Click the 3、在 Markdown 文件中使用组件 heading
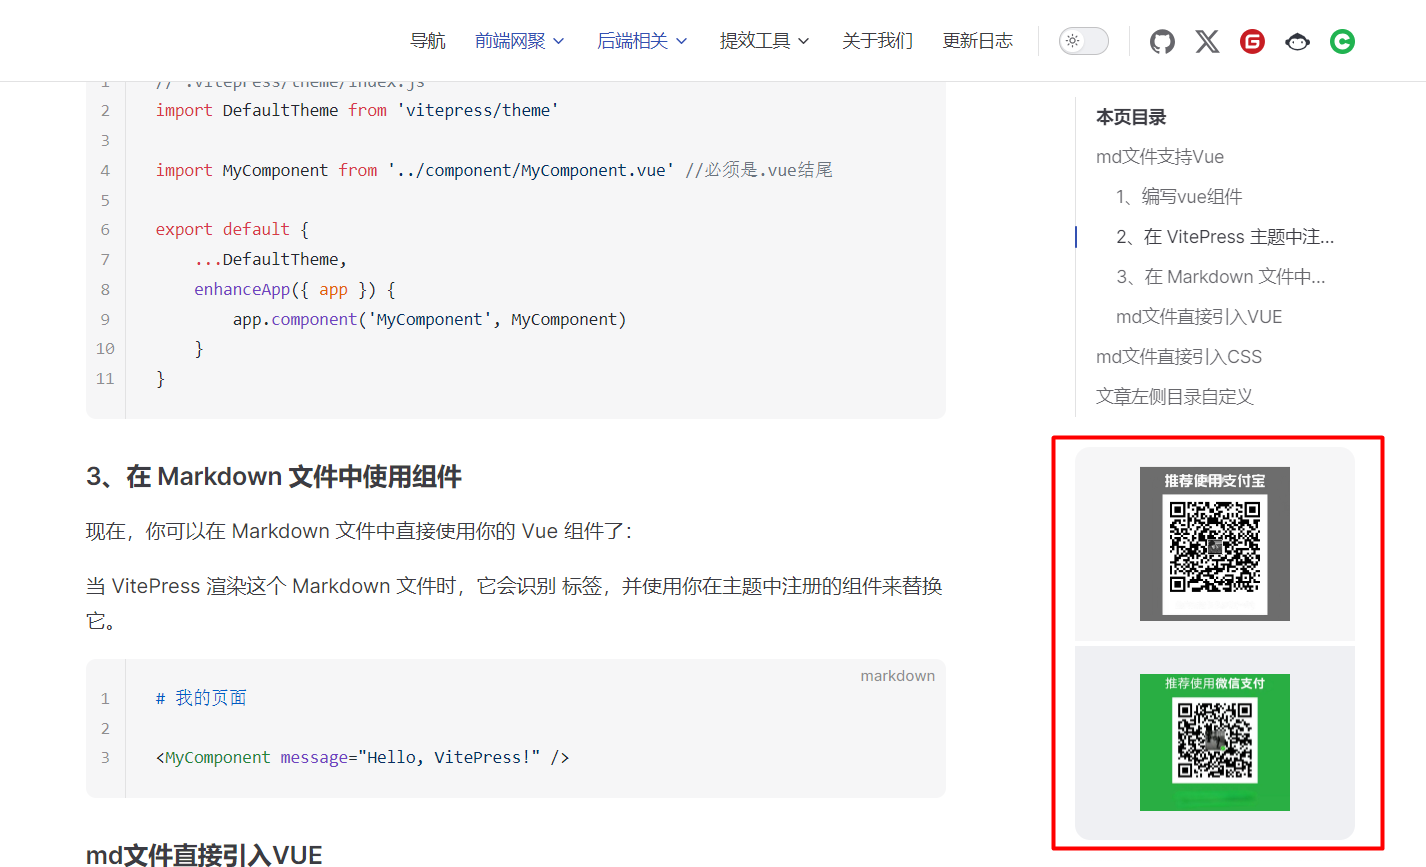Screen dimensions: 1426x867 274,477
